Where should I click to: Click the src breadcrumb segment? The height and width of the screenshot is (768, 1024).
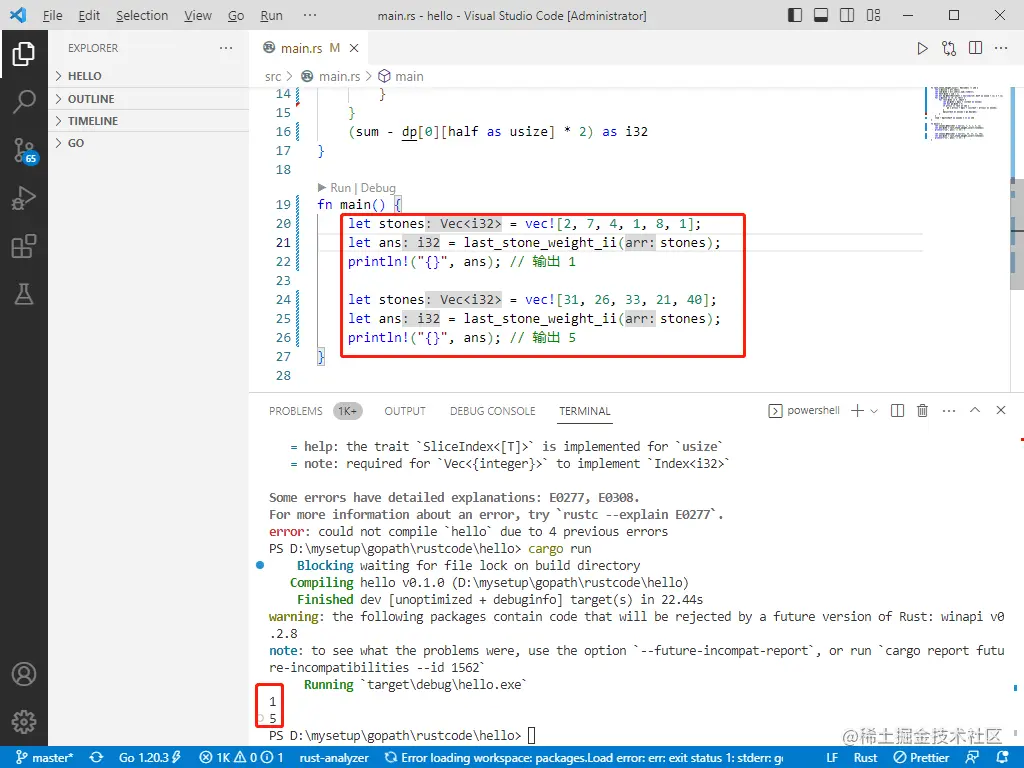[273, 76]
